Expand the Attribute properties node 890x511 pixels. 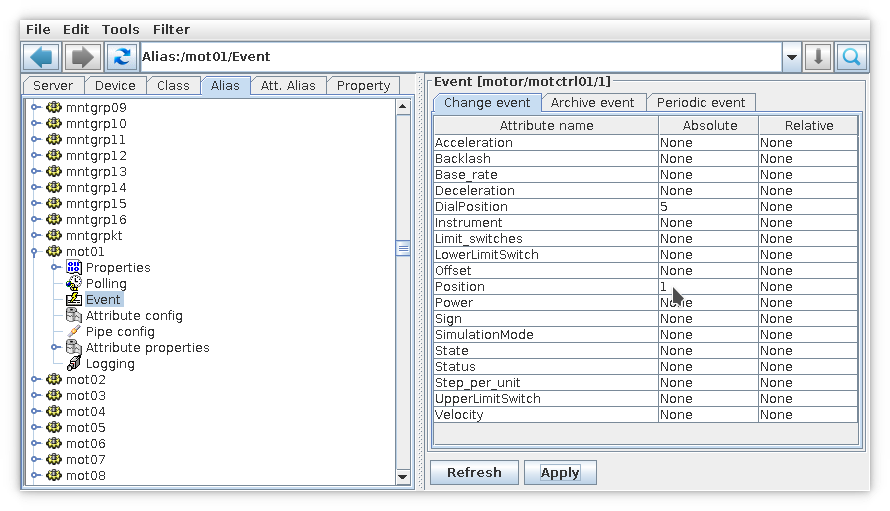55,347
